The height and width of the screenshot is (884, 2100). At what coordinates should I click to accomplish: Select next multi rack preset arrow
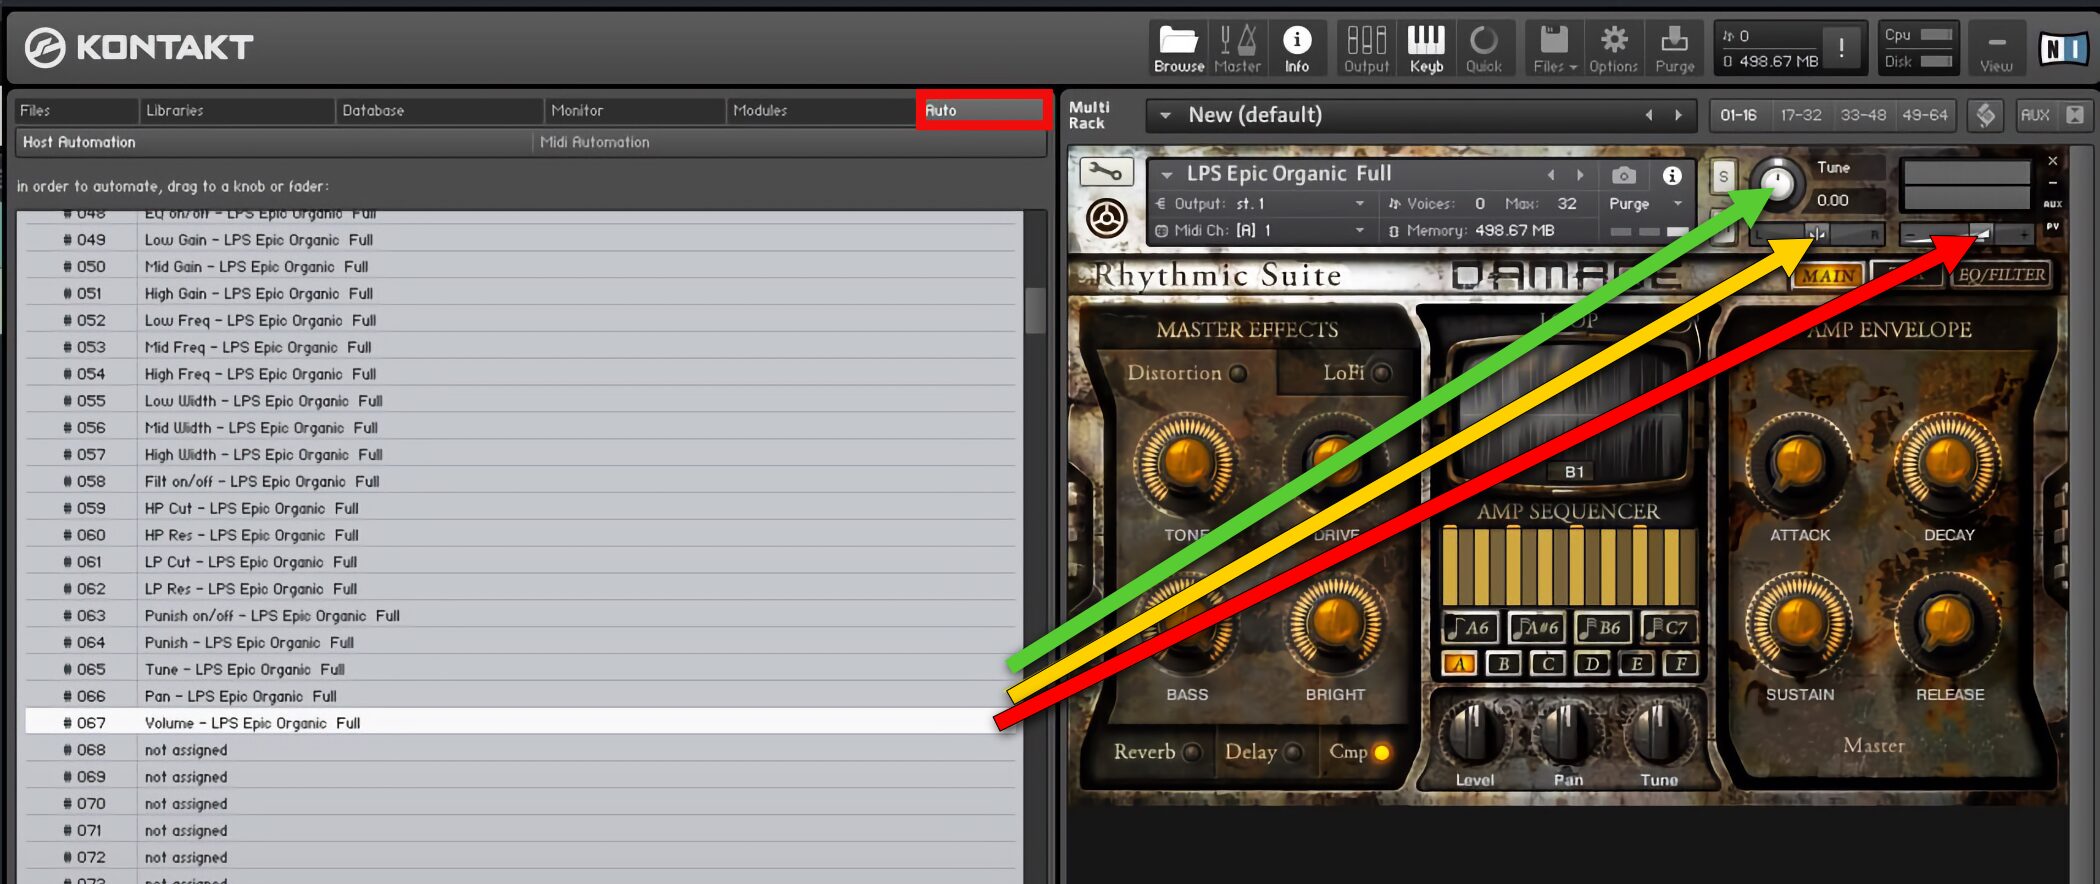coord(1678,115)
